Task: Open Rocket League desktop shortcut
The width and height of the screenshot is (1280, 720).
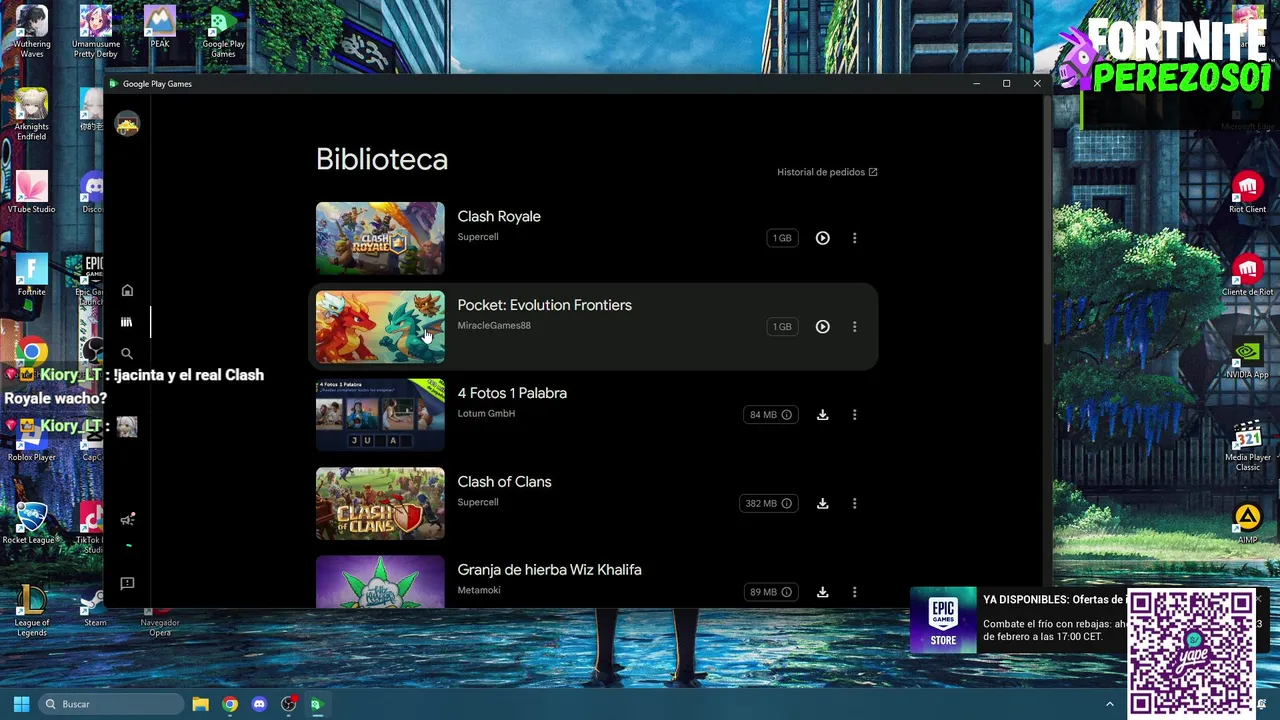Action: click(x=31, y=523)
